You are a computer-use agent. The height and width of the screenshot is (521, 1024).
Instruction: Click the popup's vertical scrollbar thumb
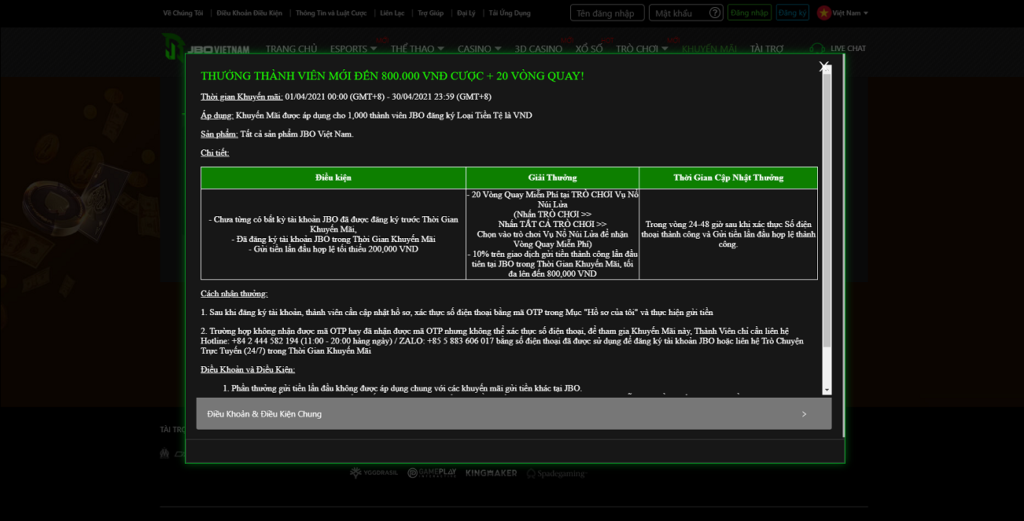point(827,210)
